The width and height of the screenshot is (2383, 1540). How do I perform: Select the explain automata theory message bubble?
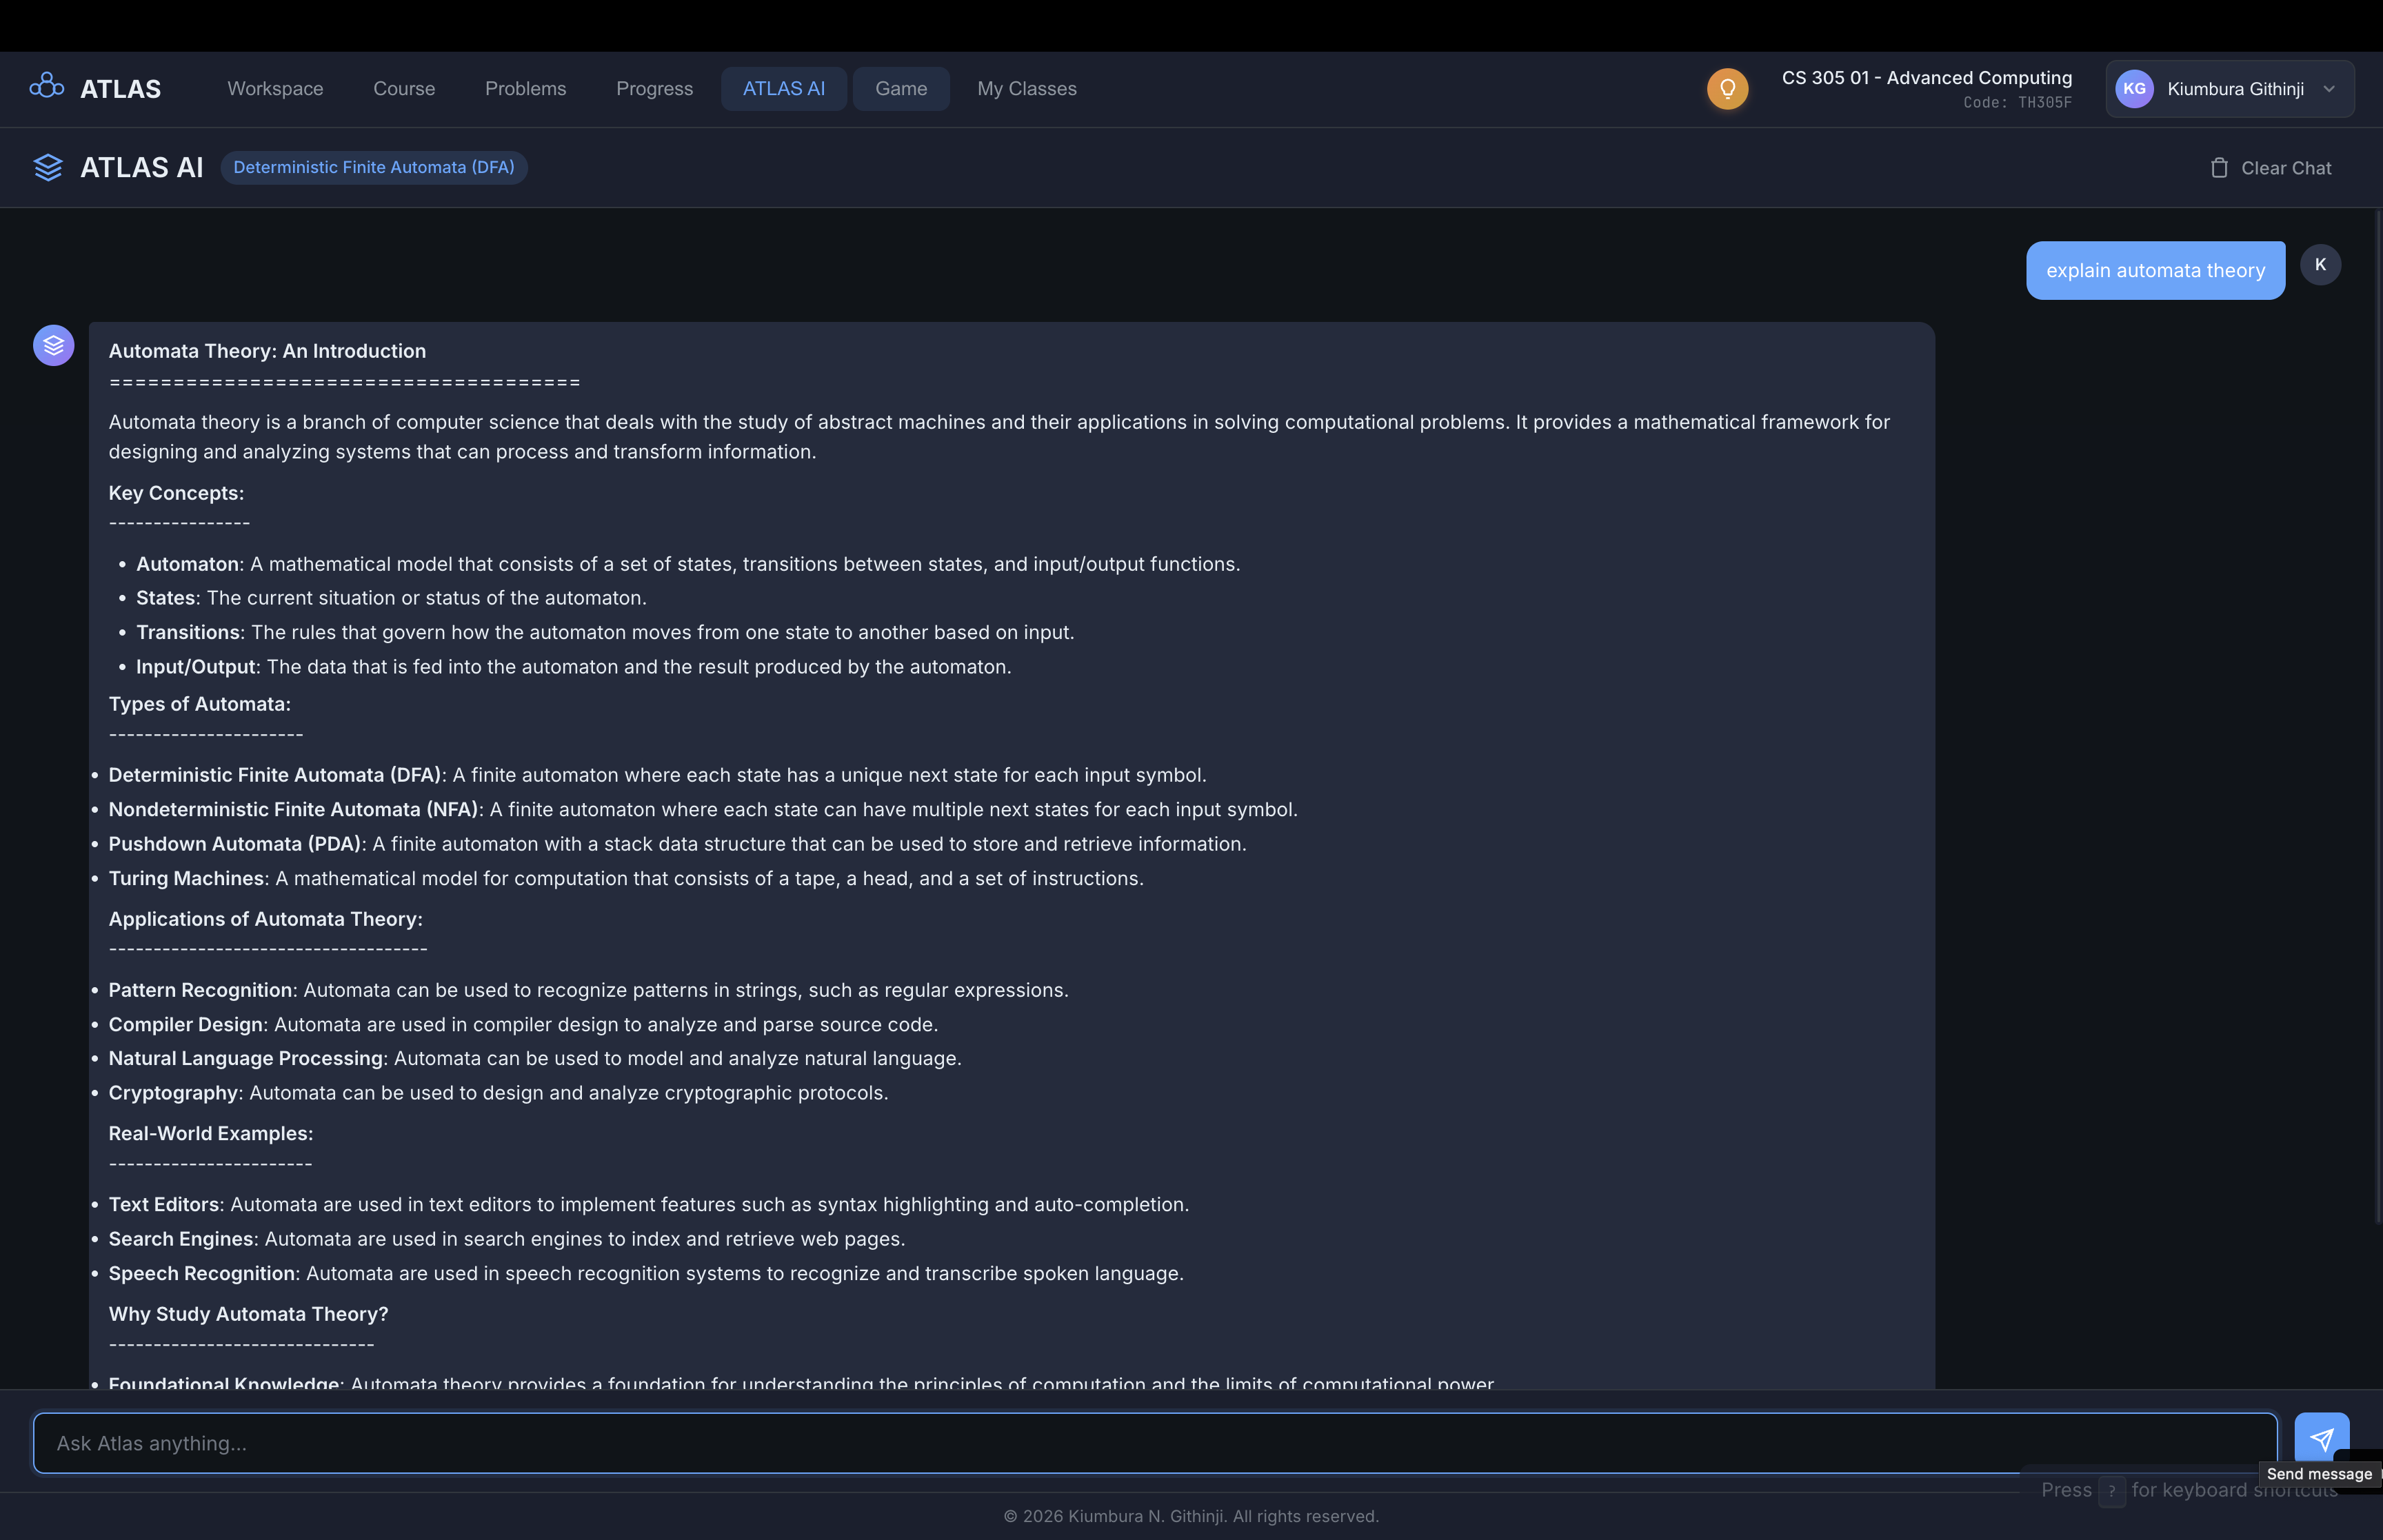(2155, 270)
